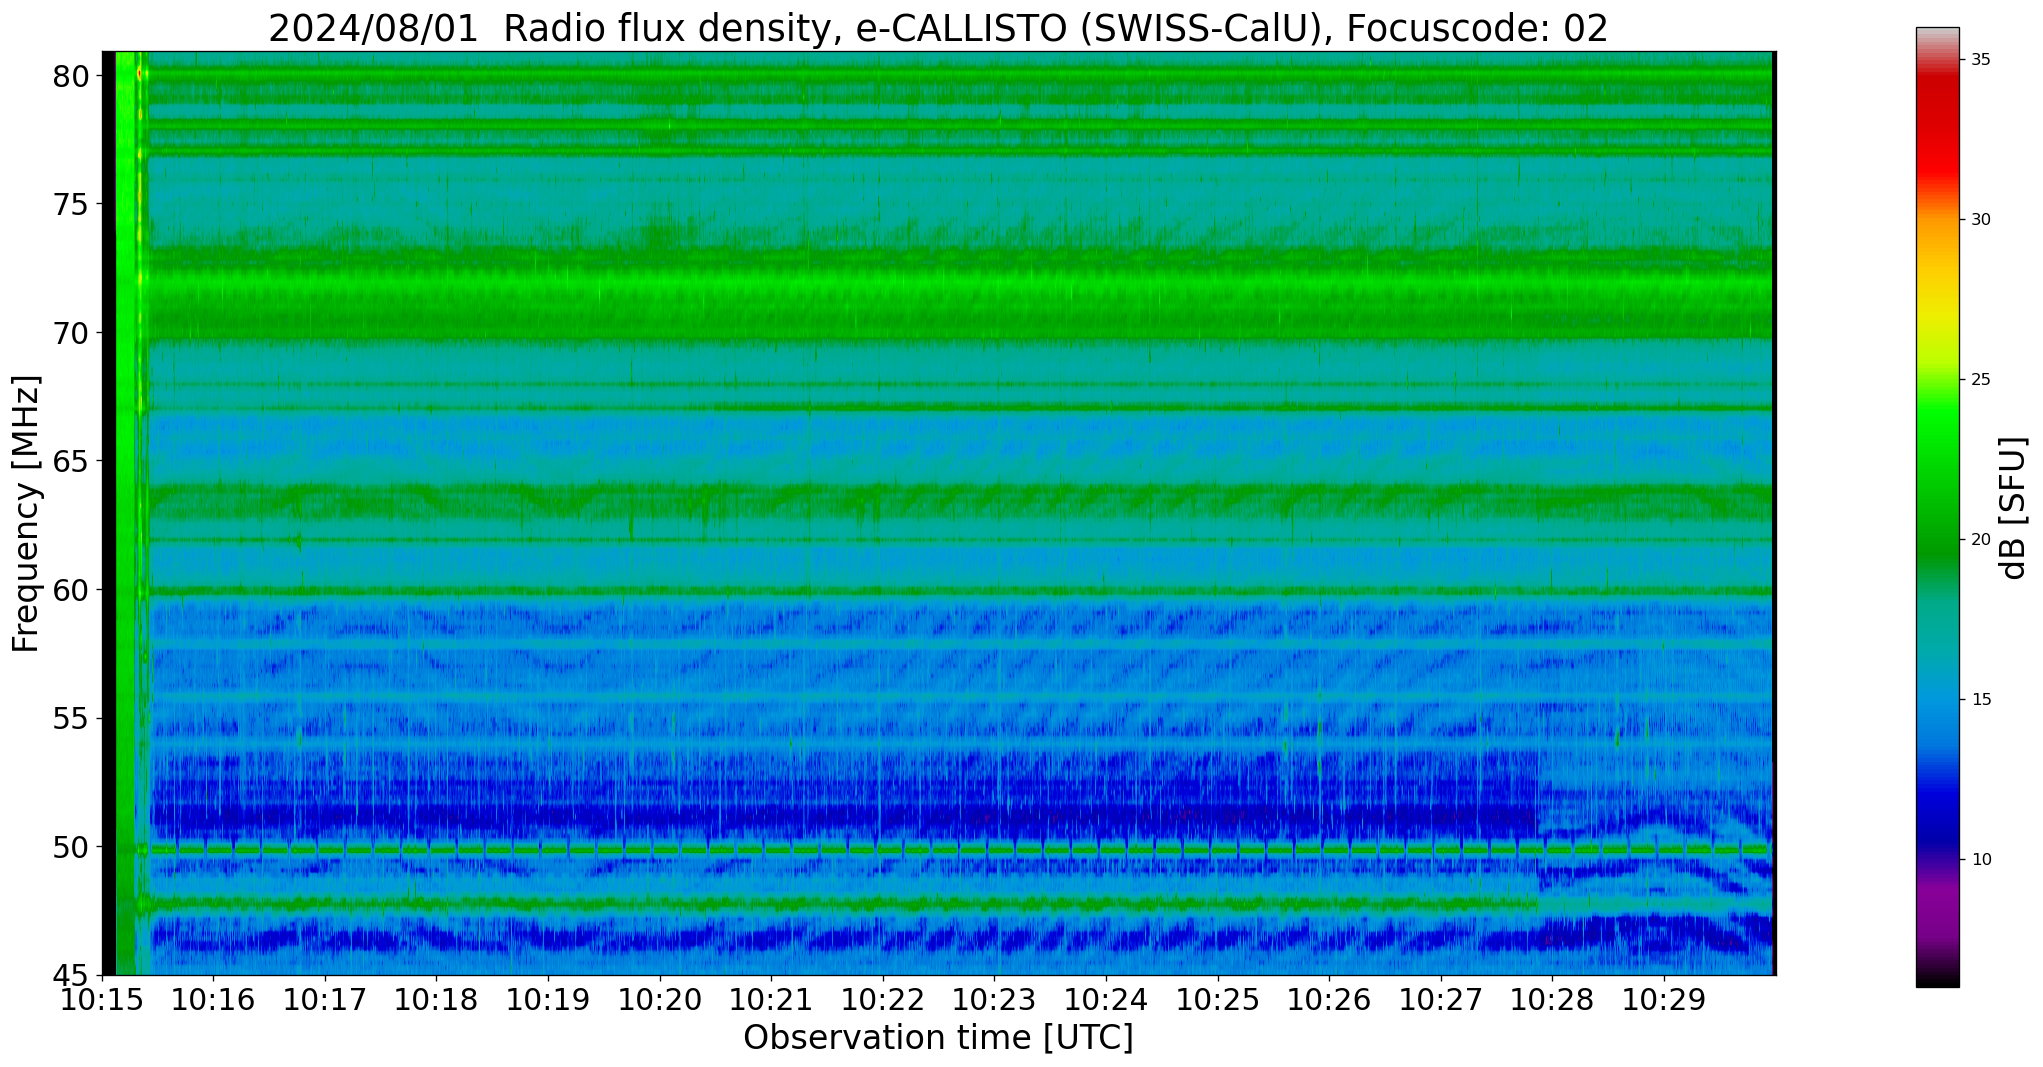The width and height of the screenshot is (2043, 1067).
Task: Click the 10:24 time tick label
Action: [1106, 1000]
